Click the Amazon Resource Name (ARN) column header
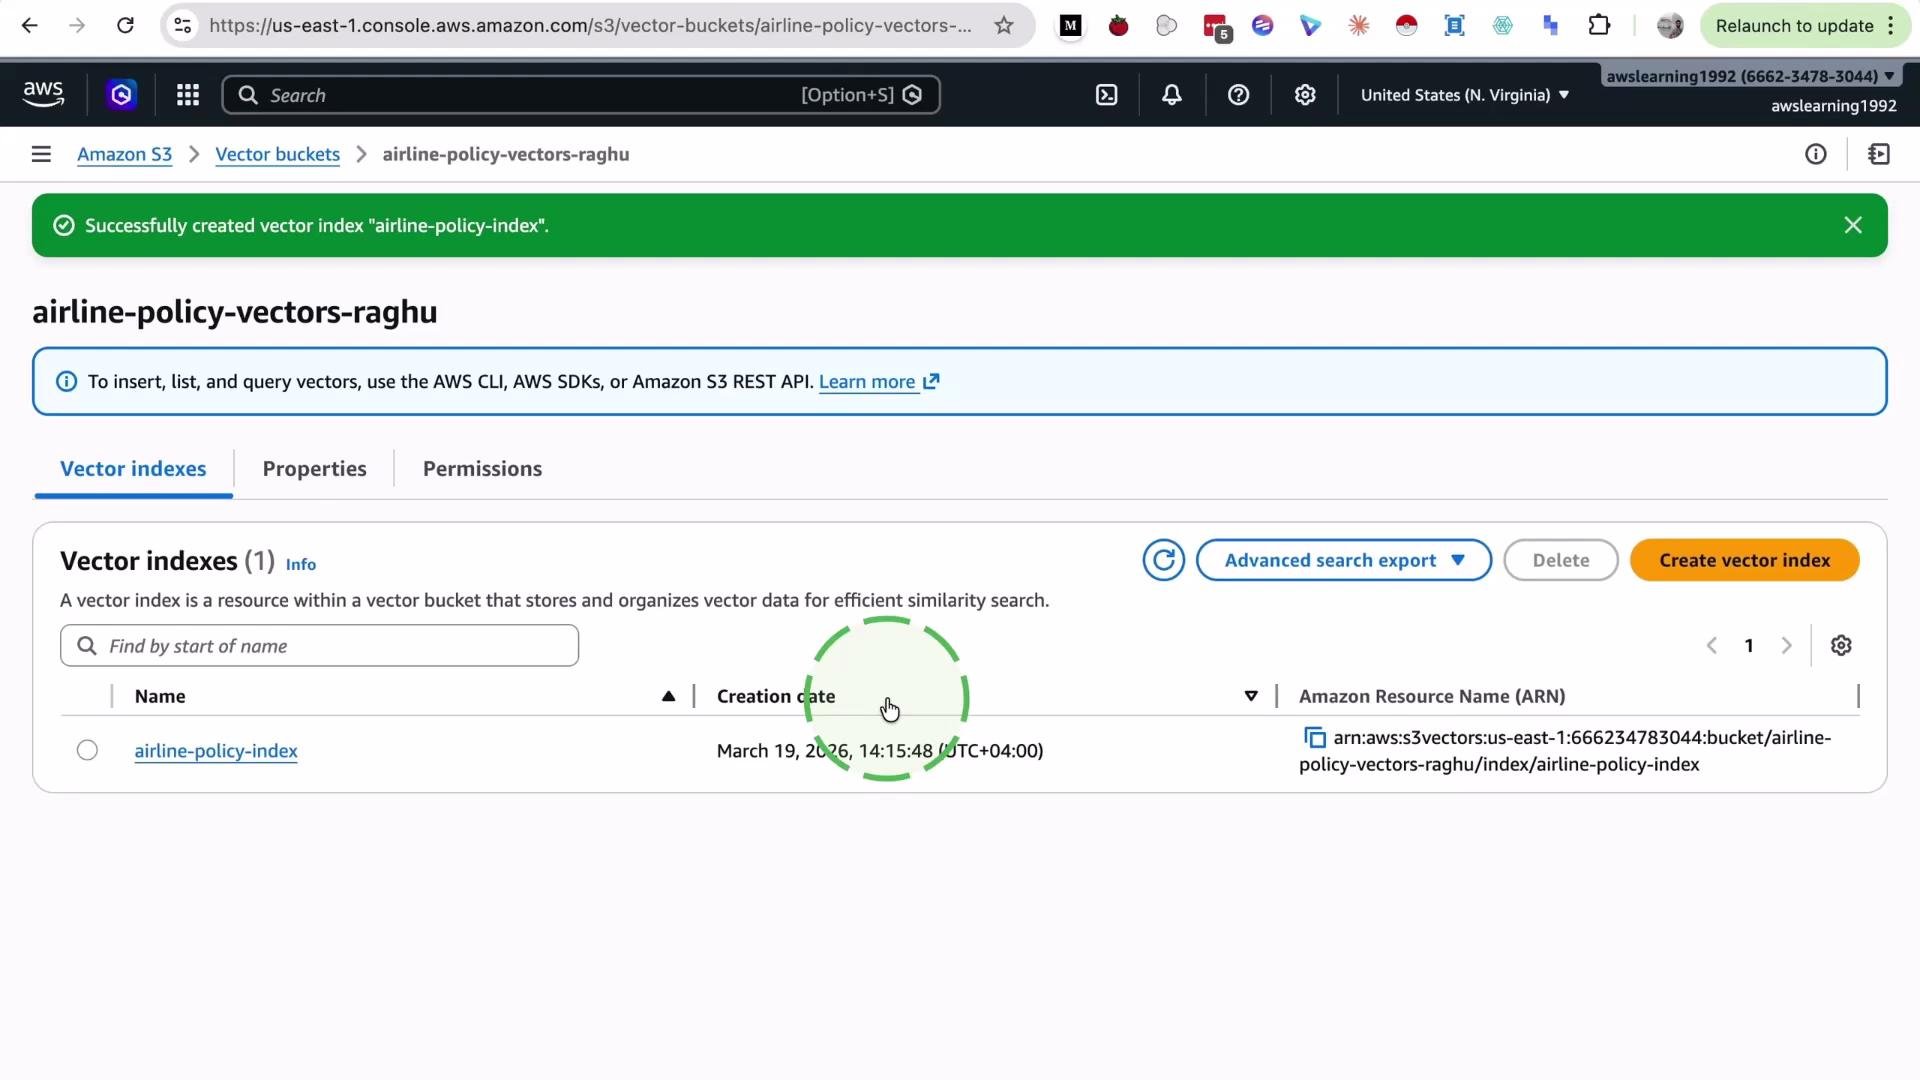 click(1432, 697)
